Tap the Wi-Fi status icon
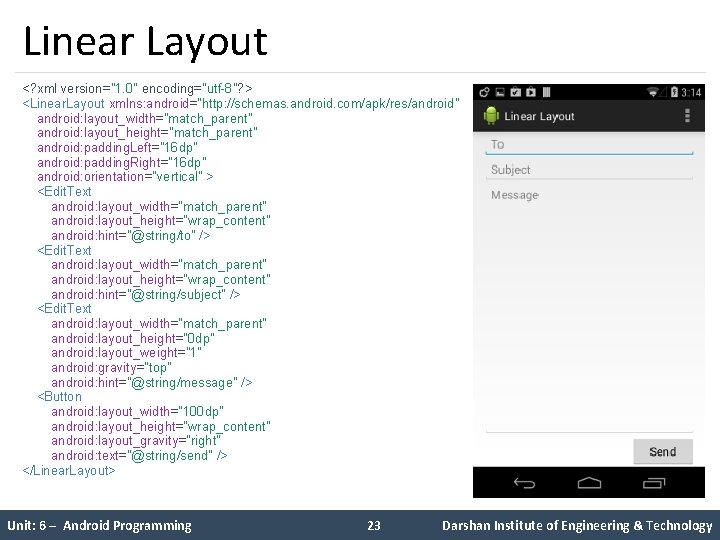Image resolution: width=720 pixels, height=540 pixels. point(652,92)
